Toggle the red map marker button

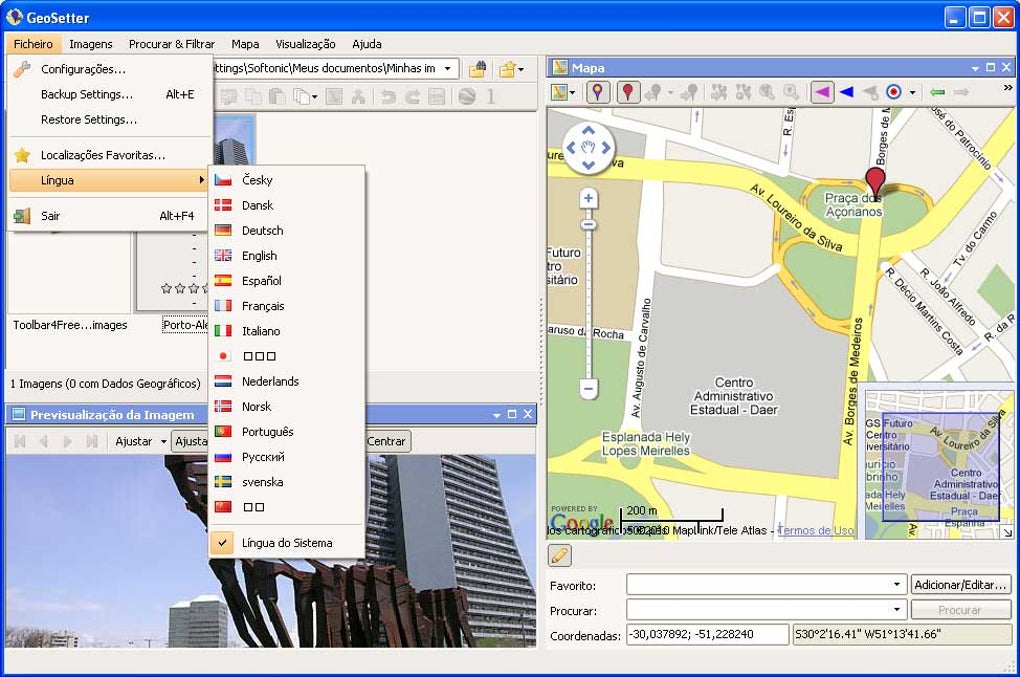[x=628, y=92]
